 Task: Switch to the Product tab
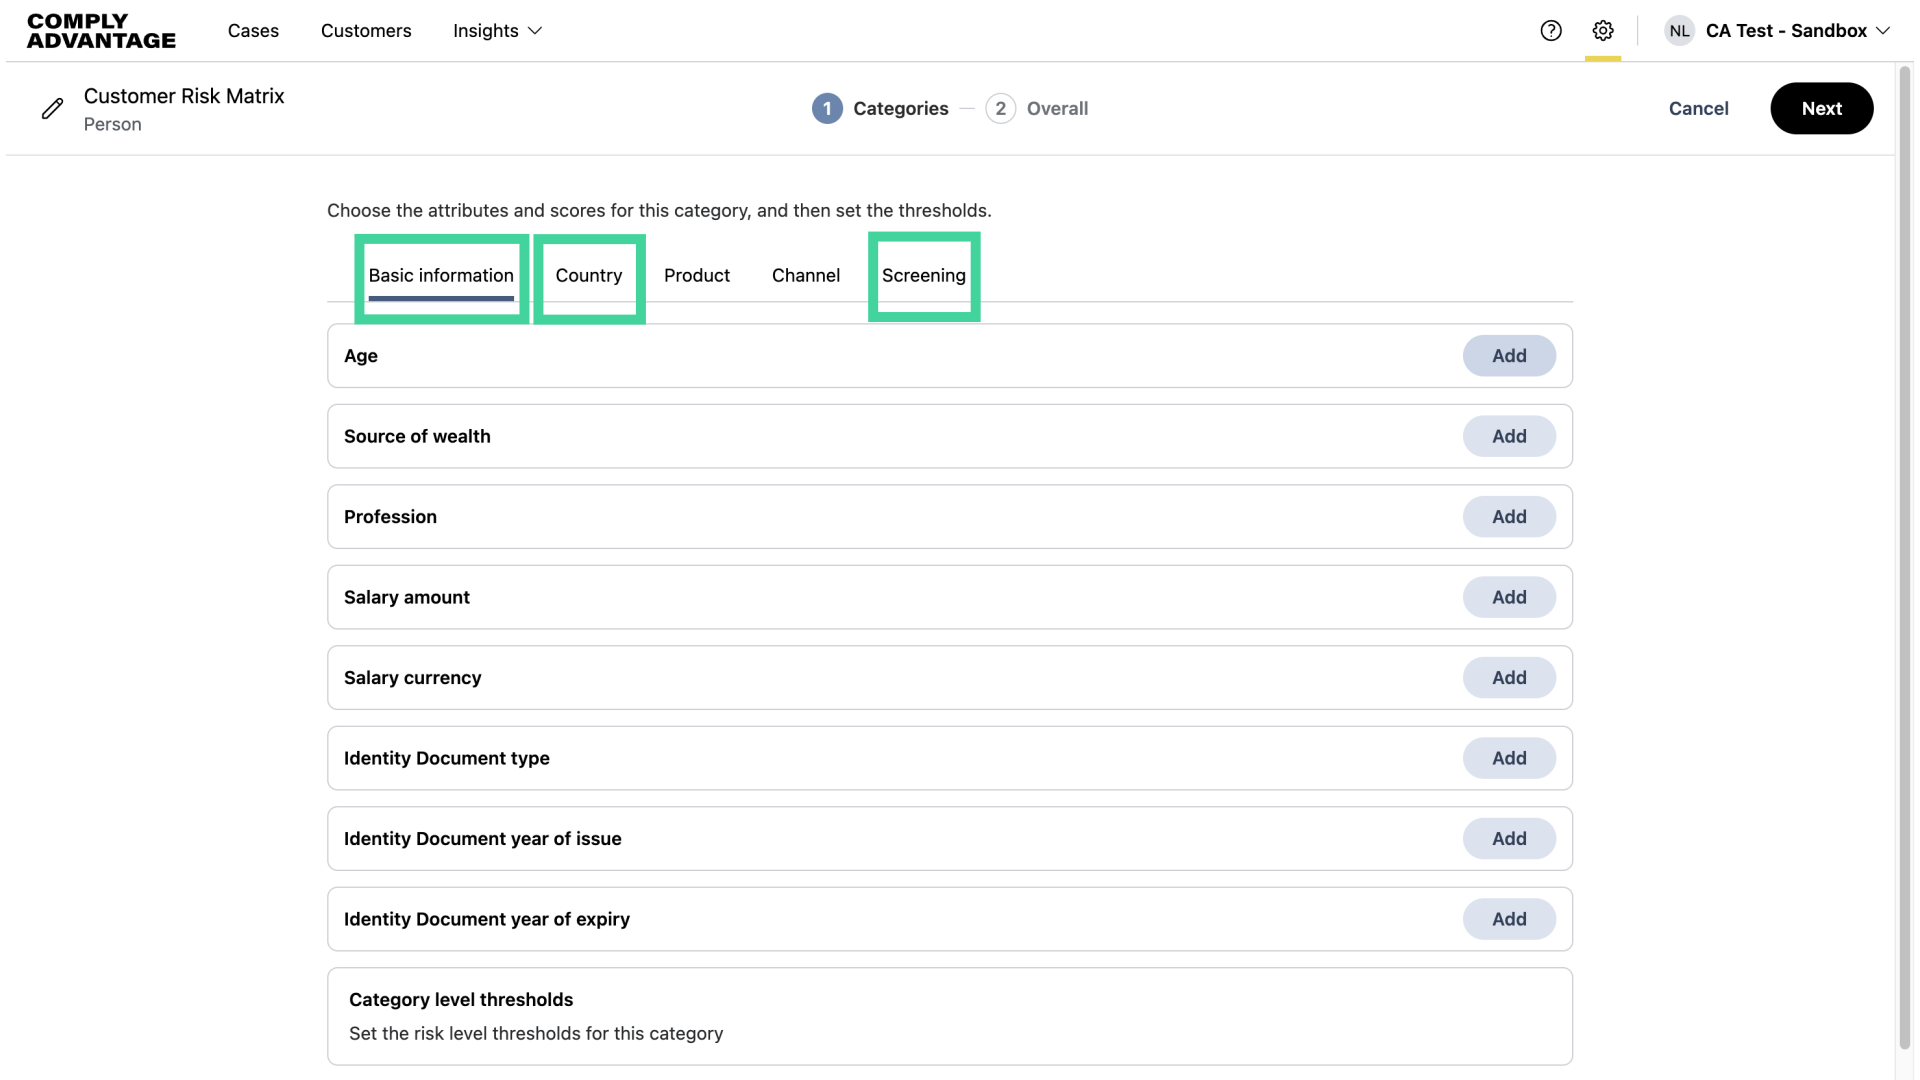coord(696,276)
